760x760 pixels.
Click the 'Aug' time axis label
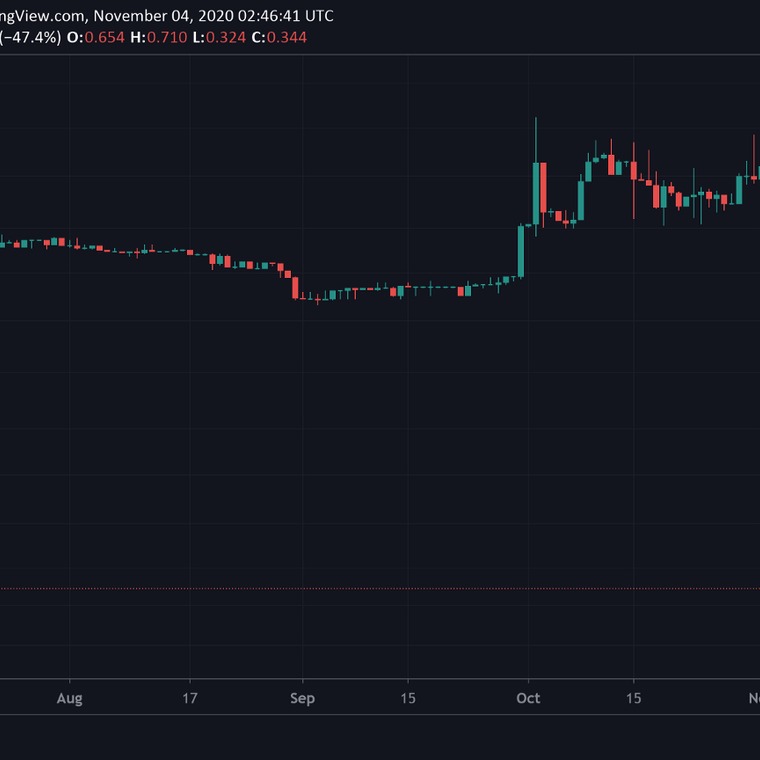pos(69,698)
